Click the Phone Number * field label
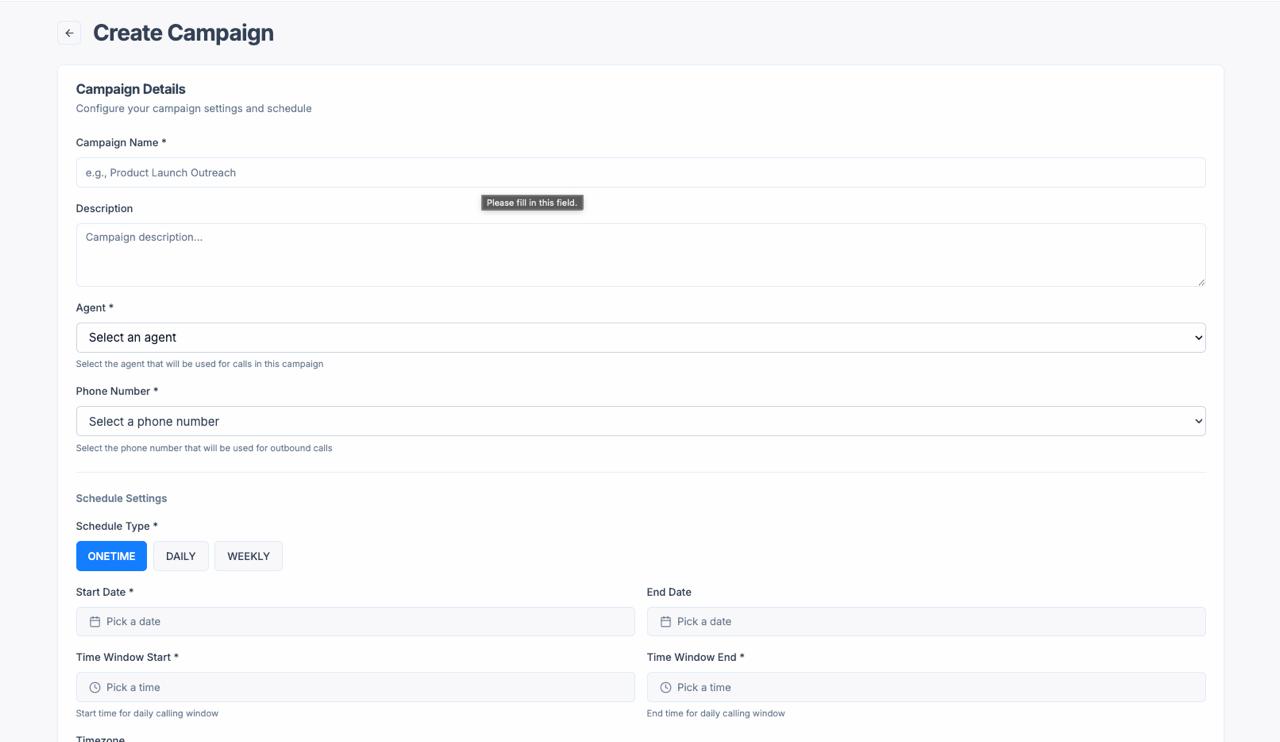This screenshot has height=742, width=1280. coord(117,391)
